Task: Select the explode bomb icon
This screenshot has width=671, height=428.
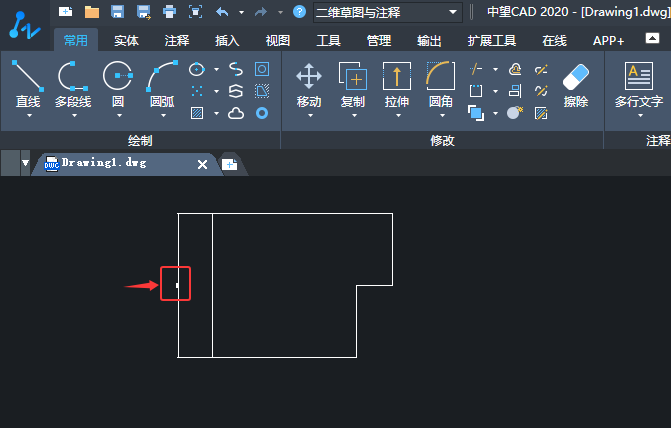Action: [515, 113]
